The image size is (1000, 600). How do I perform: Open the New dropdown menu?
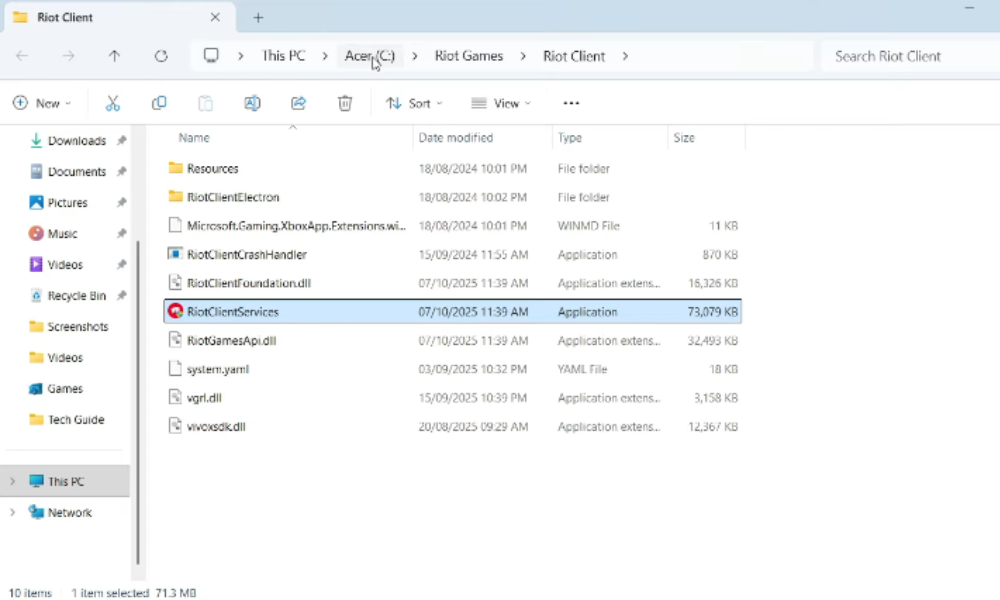[x=42, y=103]
